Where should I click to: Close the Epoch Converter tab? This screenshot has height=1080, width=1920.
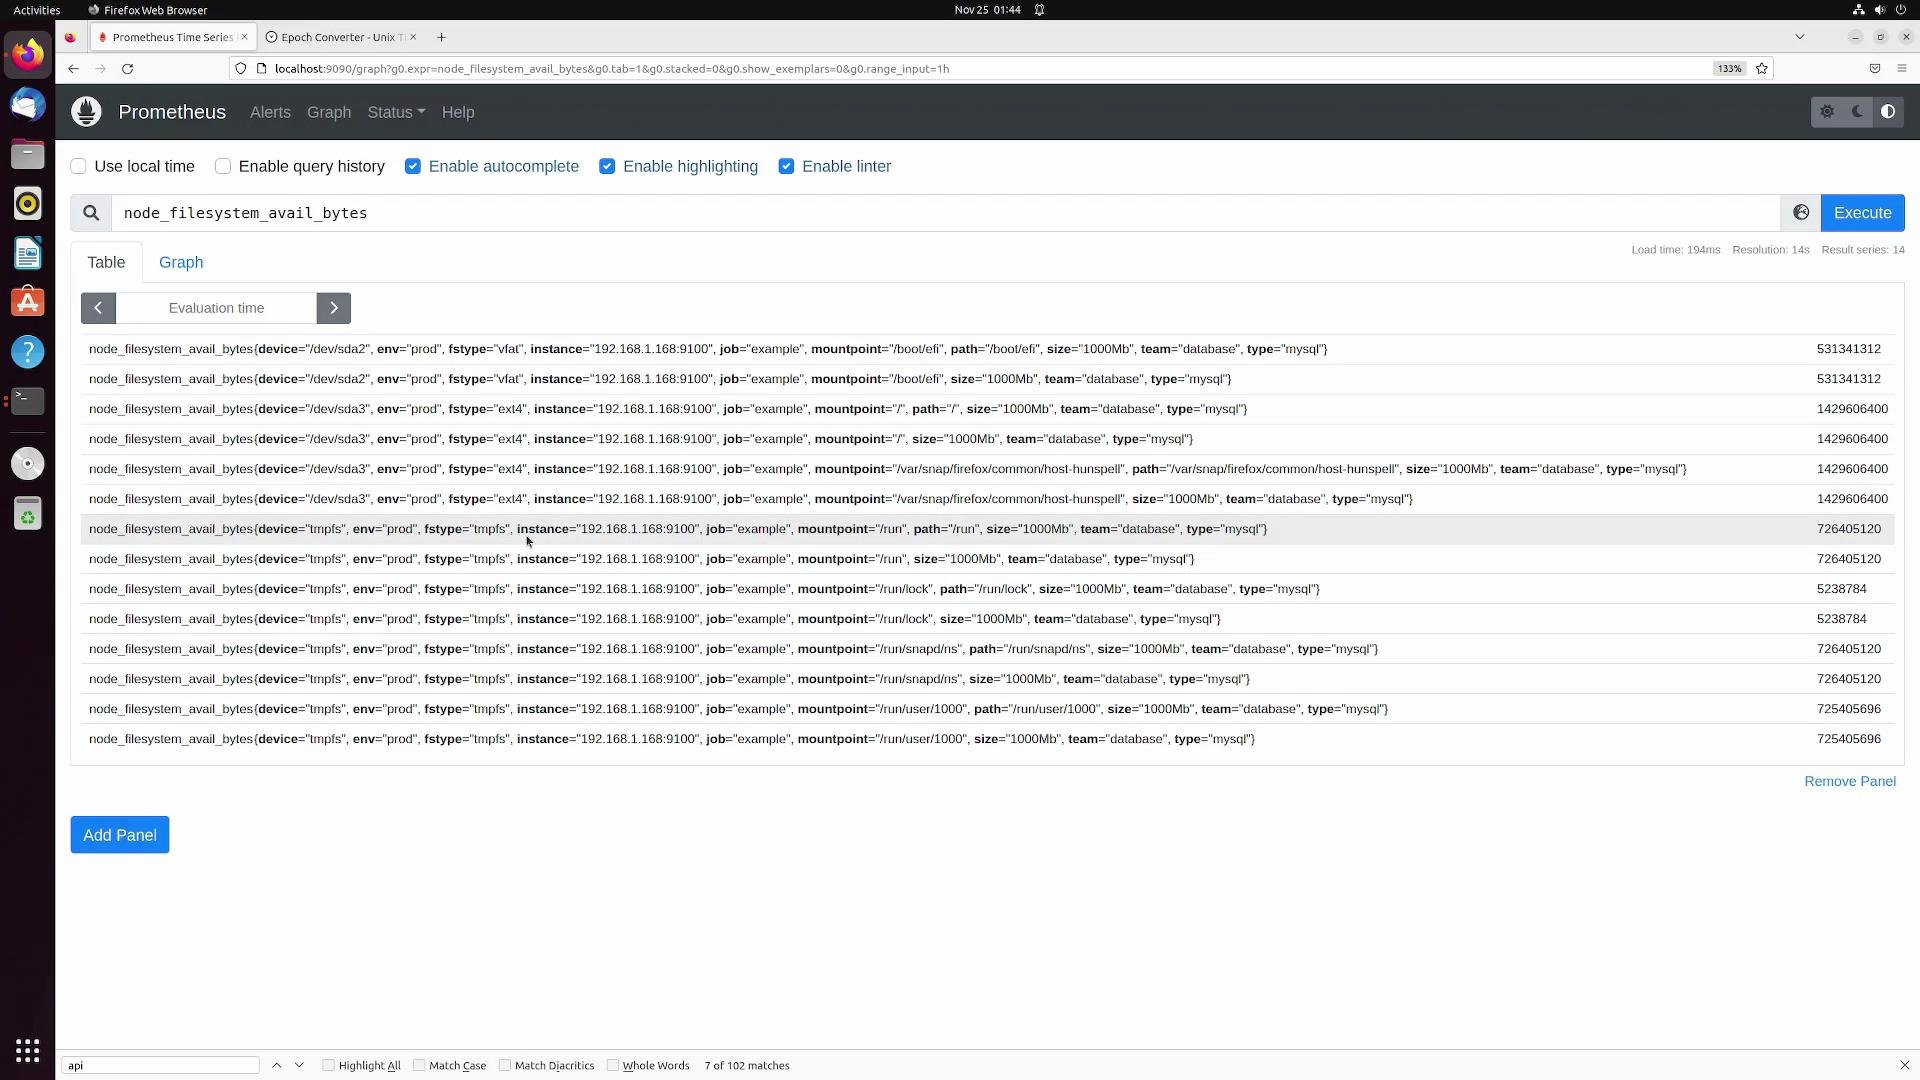coord(413,37)
